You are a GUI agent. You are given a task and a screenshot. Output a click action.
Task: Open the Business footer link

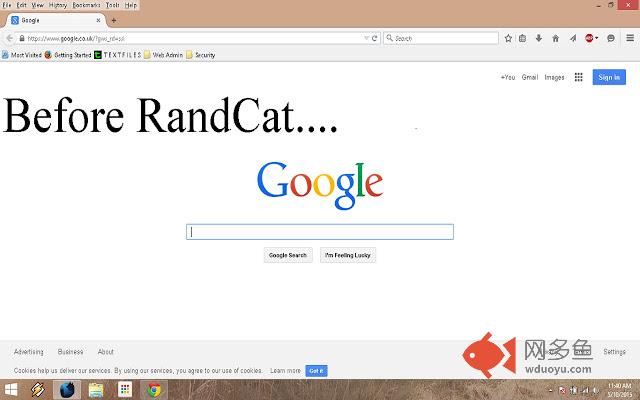tap(71, 351)
